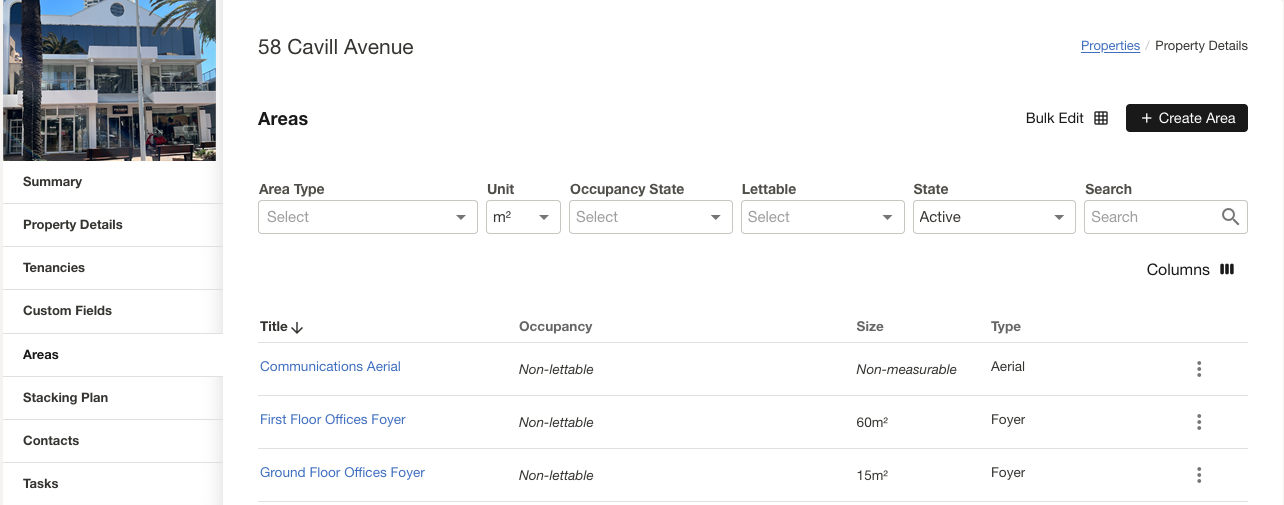Open the Lettable filter dropdown

(x=822, y=217)
